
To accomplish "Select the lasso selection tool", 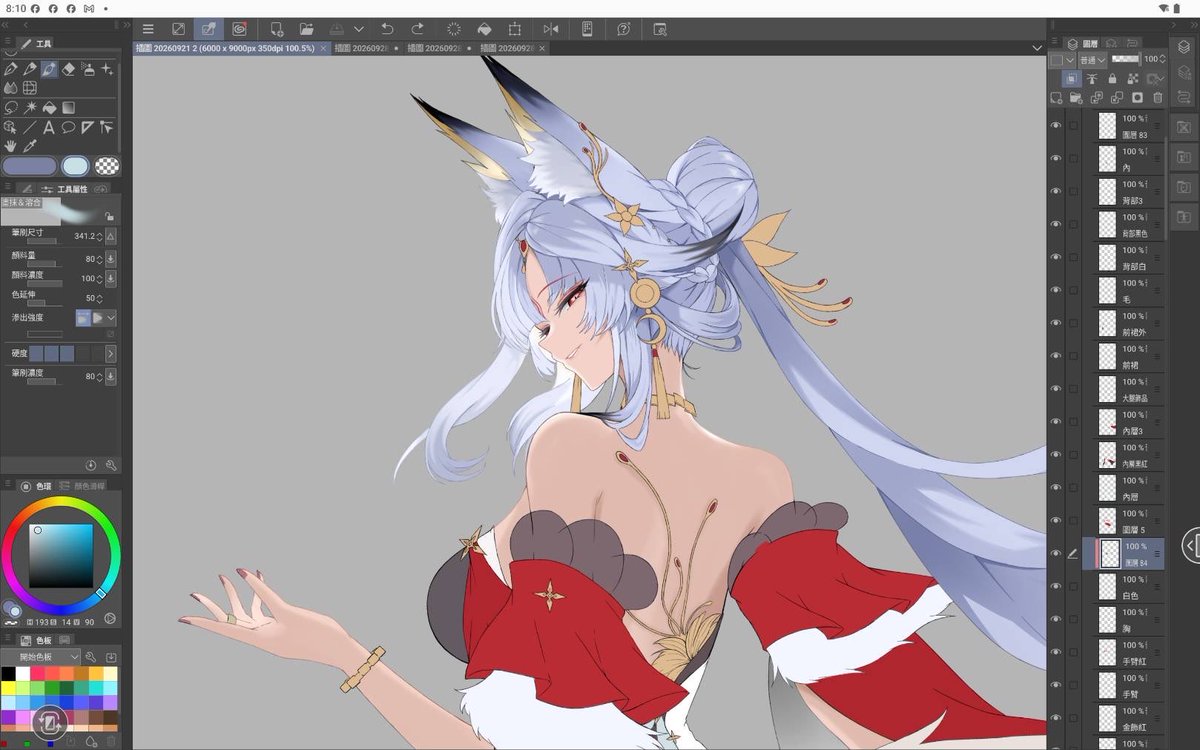I will 10,107.
